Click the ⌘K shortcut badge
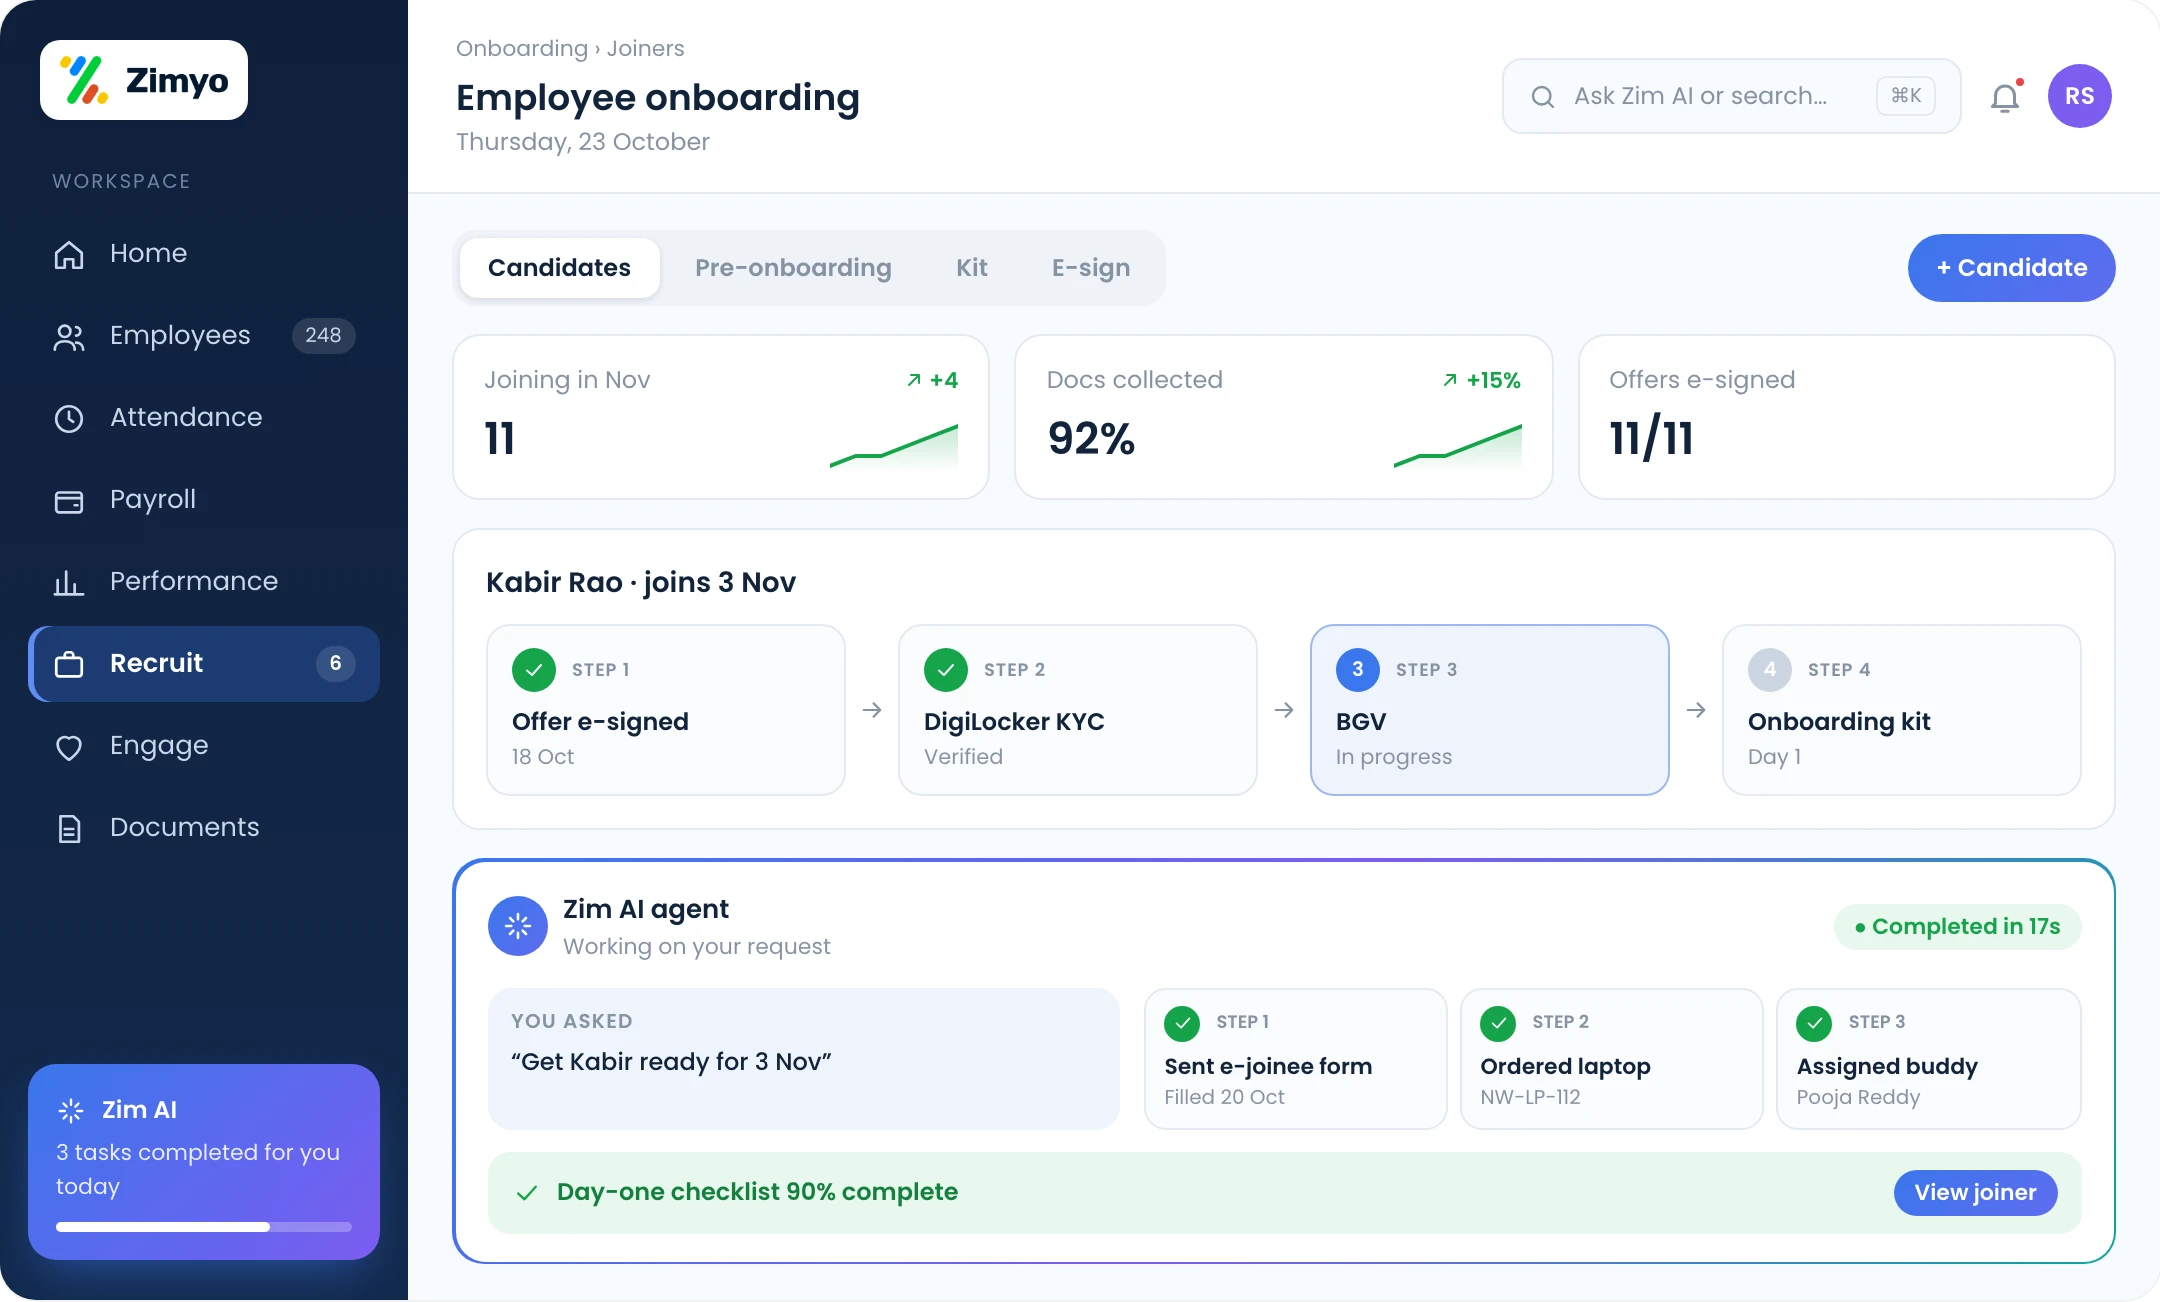2160x1302 pixels. (x=1906, y=96)
